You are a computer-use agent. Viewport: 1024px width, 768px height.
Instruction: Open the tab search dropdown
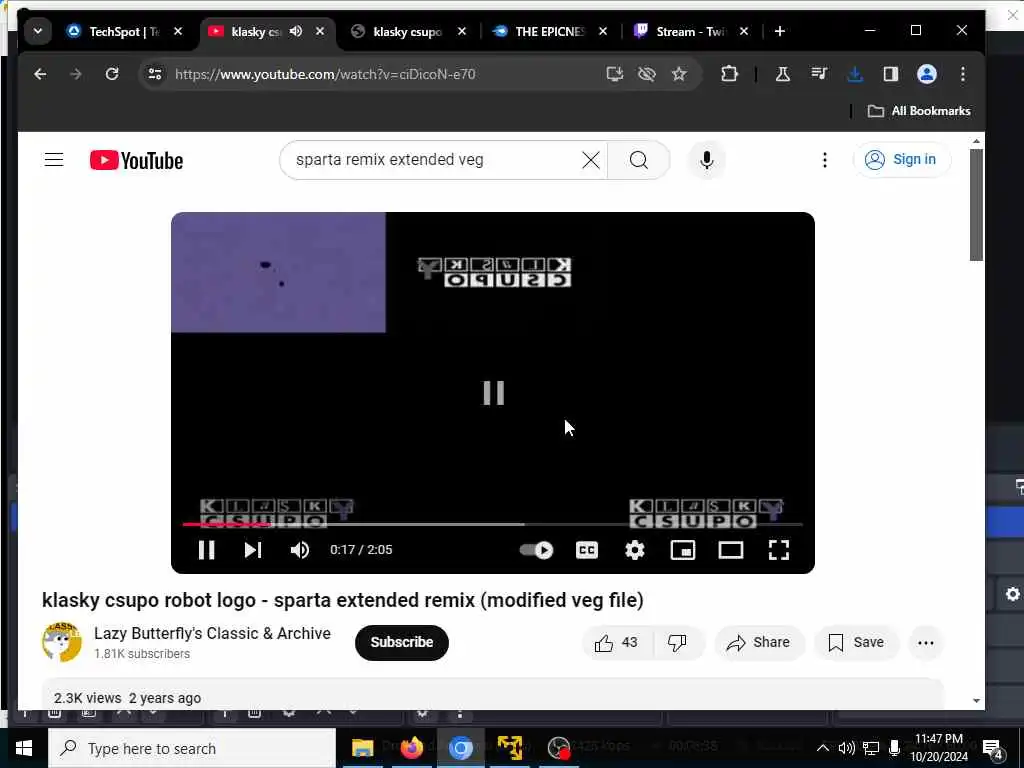38,31
